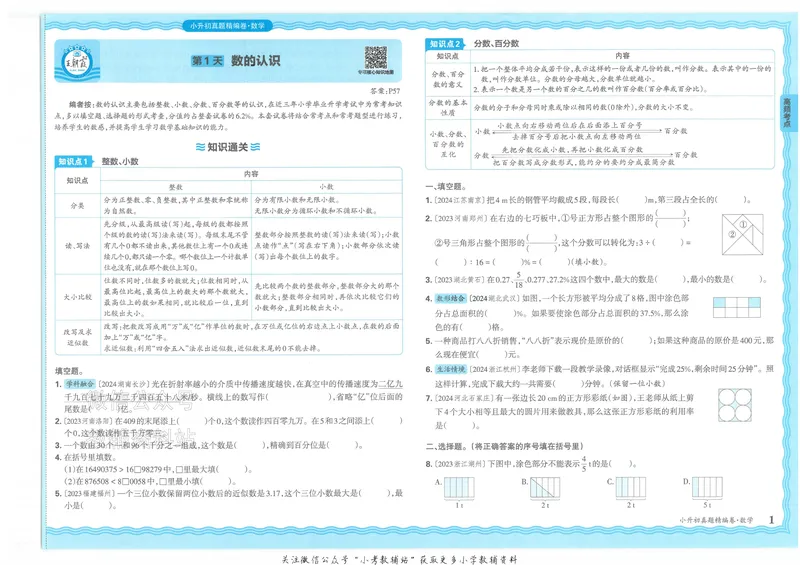
Task: Click the 小数 column header
Action: (327, 187)
